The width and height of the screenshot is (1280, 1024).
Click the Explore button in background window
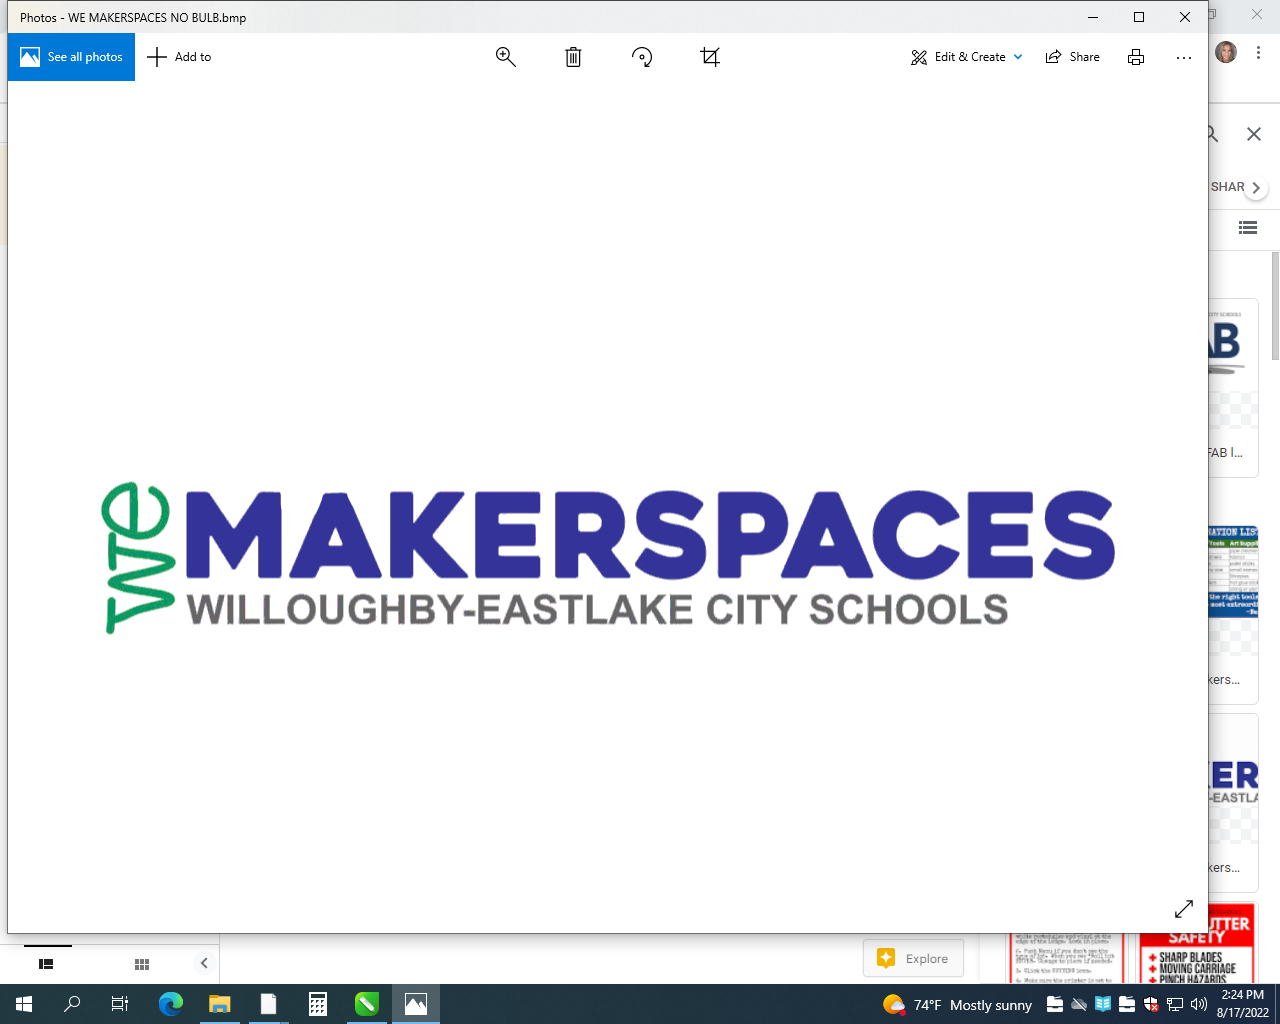tap(913, 958)
